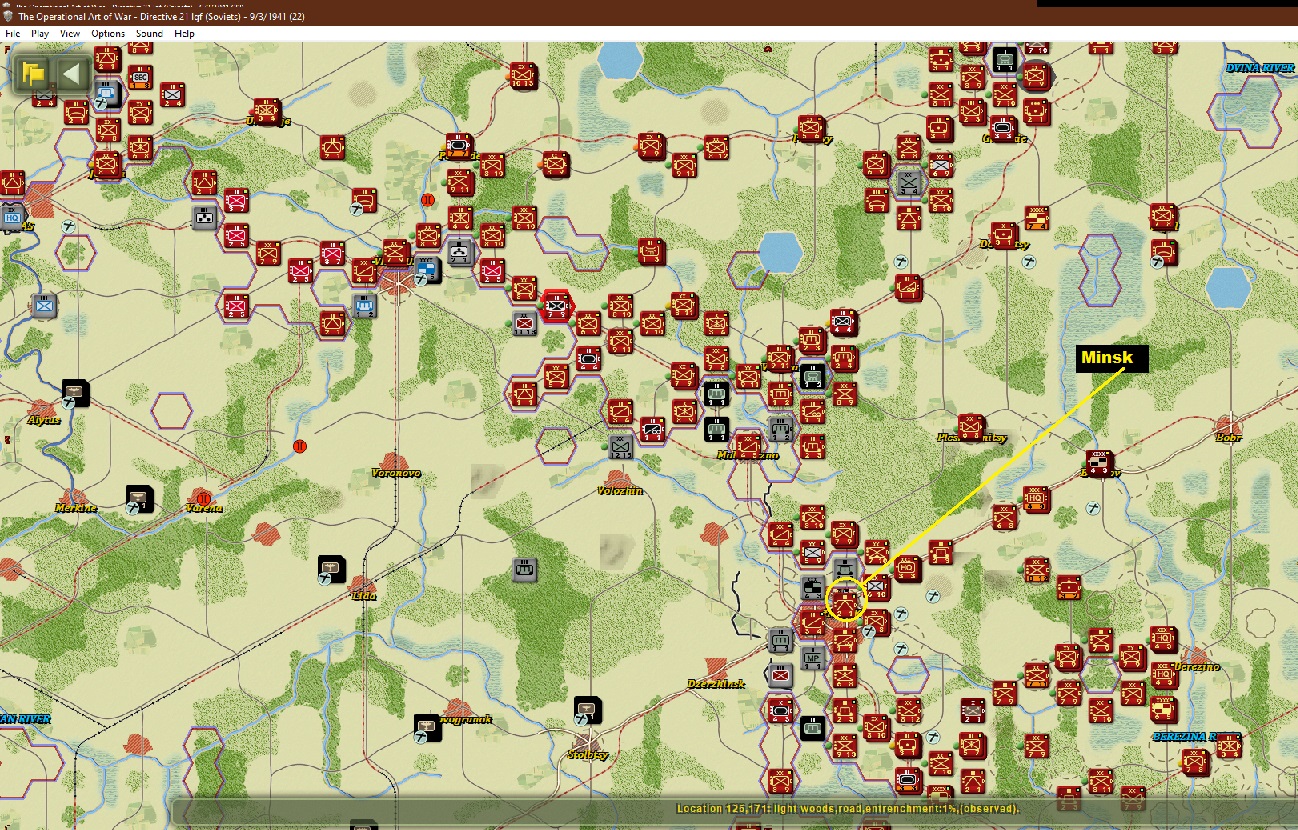
Task: Open the Options menu
Action: (x=108, y=33)
